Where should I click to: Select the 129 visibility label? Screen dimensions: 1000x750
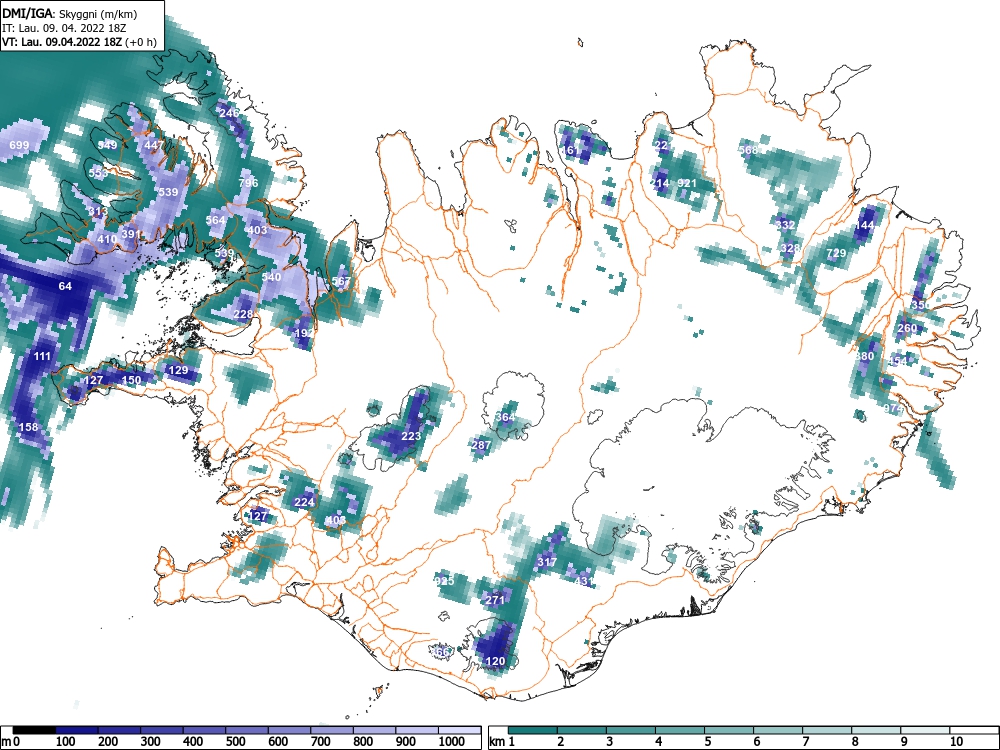click(178, 370)
